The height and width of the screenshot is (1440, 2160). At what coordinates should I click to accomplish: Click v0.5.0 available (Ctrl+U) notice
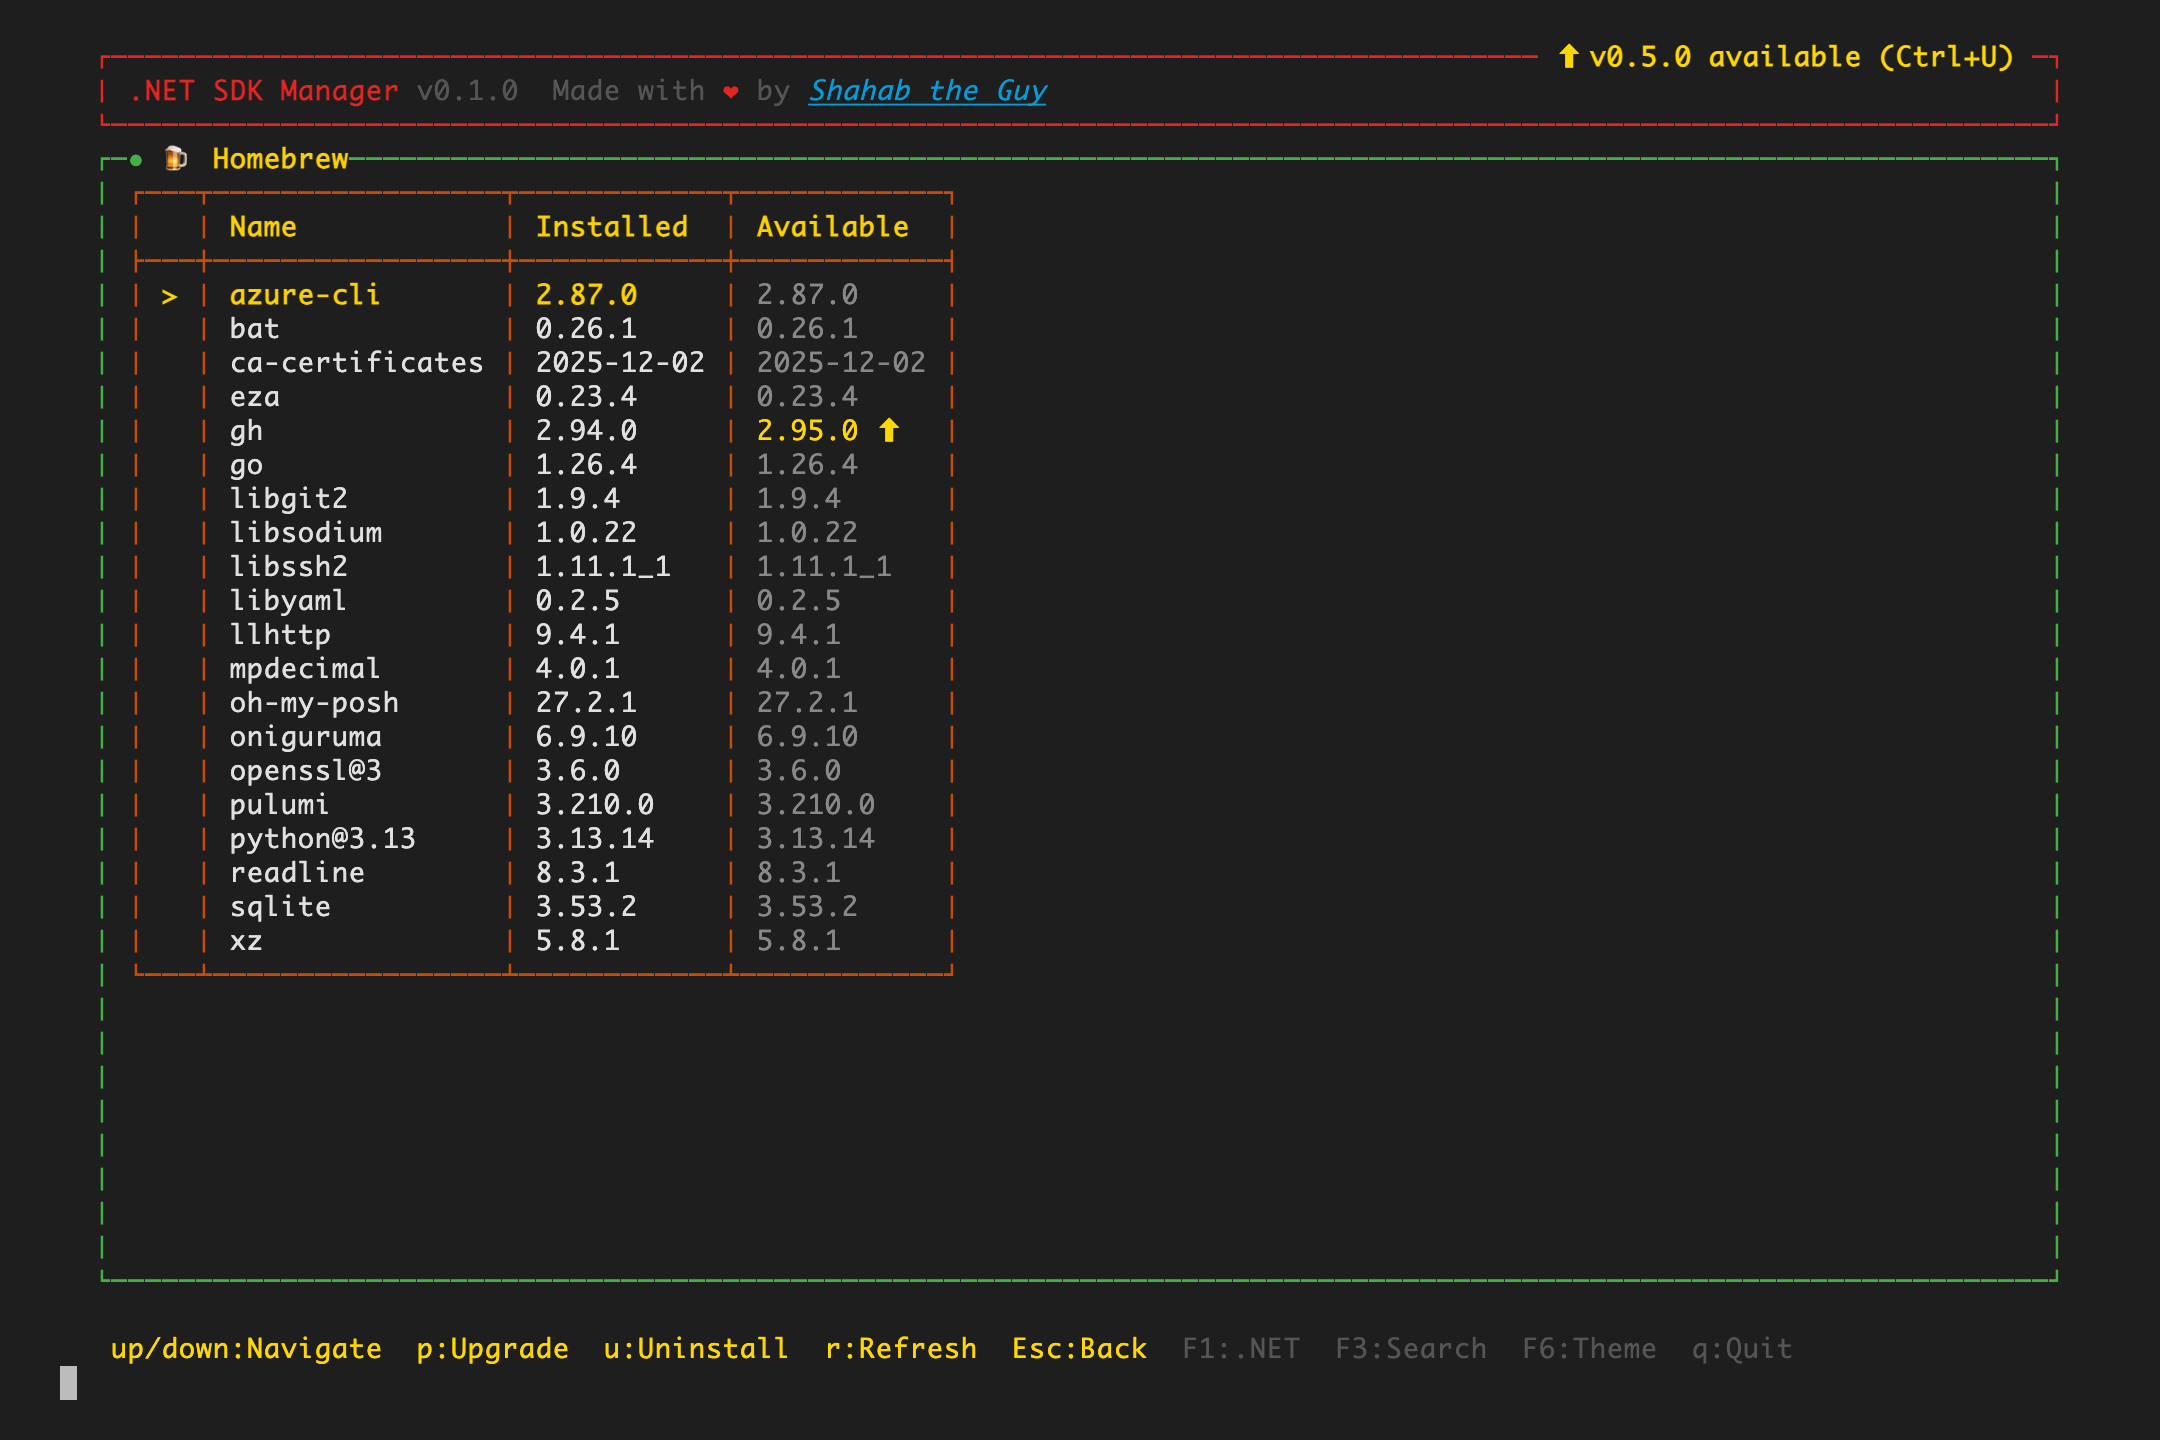pos(1802,57)
